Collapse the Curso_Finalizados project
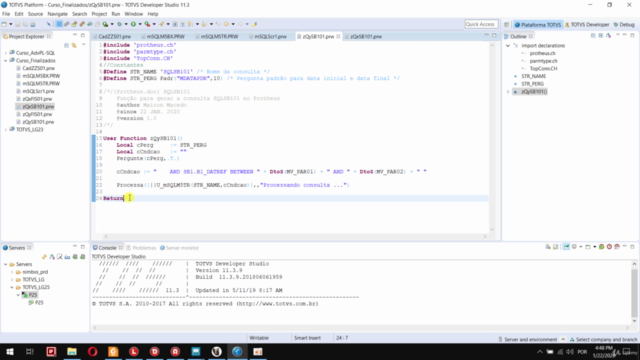The image size is (640, 360). click(x=6, y=60)
